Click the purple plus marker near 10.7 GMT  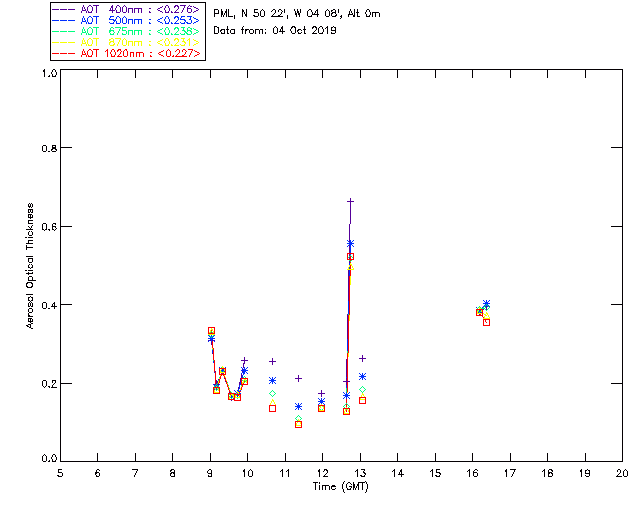(273, 361)
